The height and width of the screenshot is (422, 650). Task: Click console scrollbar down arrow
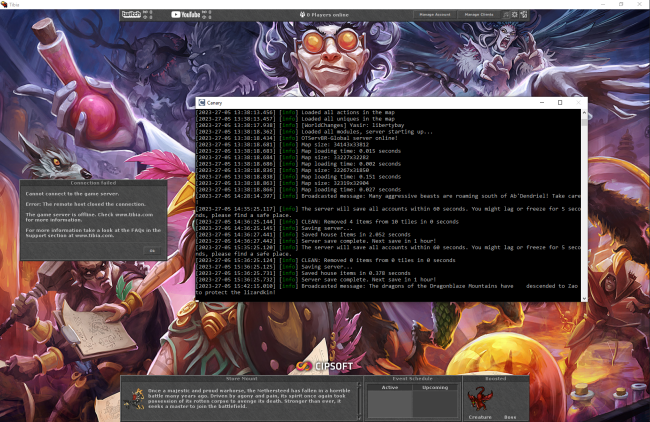(x=584, y=298)
